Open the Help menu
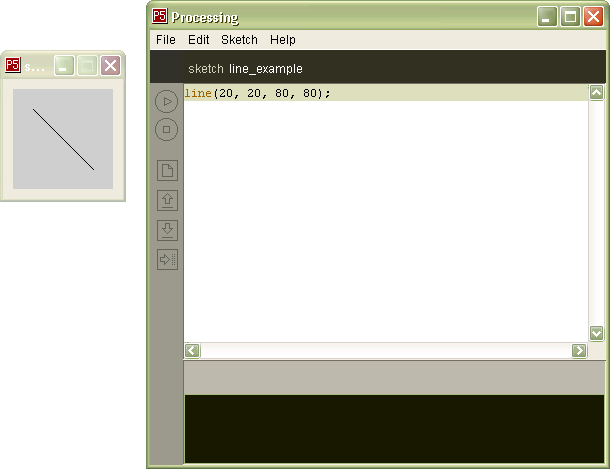Viewport: 610px width, 469px height. [283, 40]
